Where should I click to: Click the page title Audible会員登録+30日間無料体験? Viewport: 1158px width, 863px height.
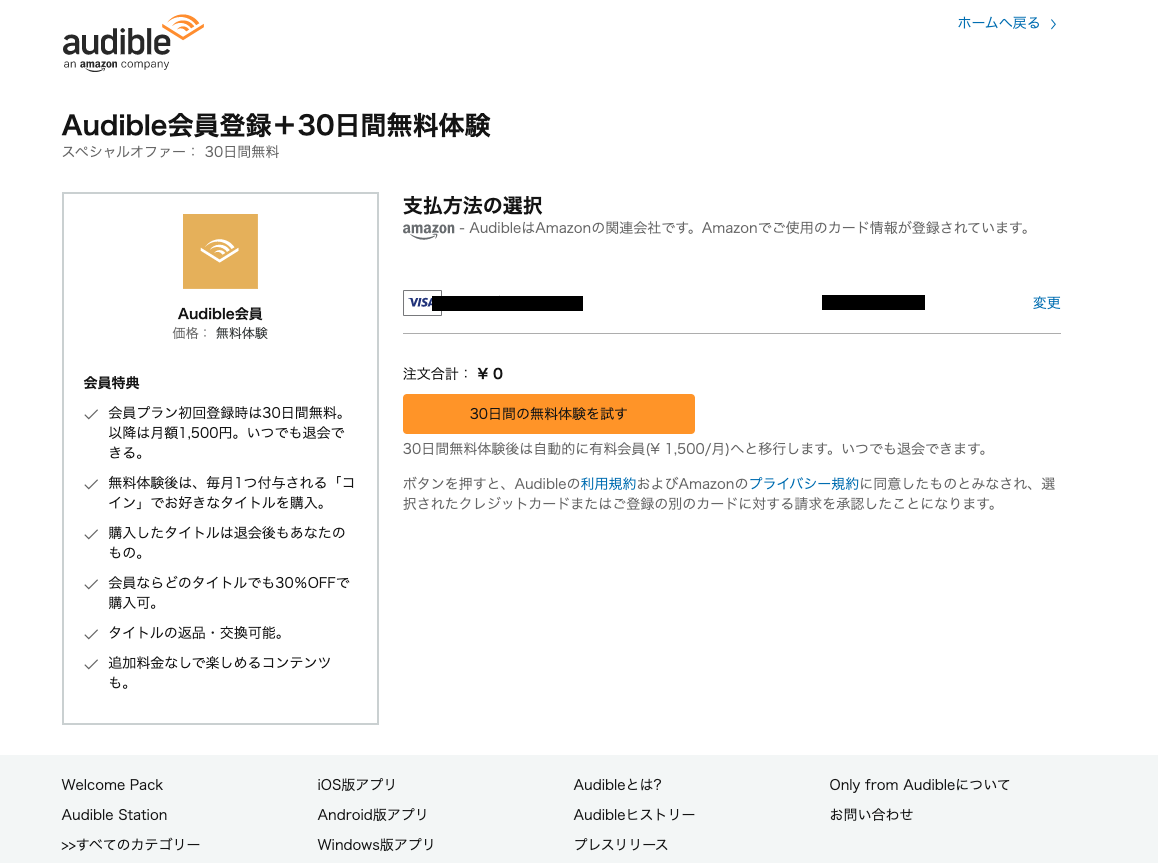tap(276, 126)
